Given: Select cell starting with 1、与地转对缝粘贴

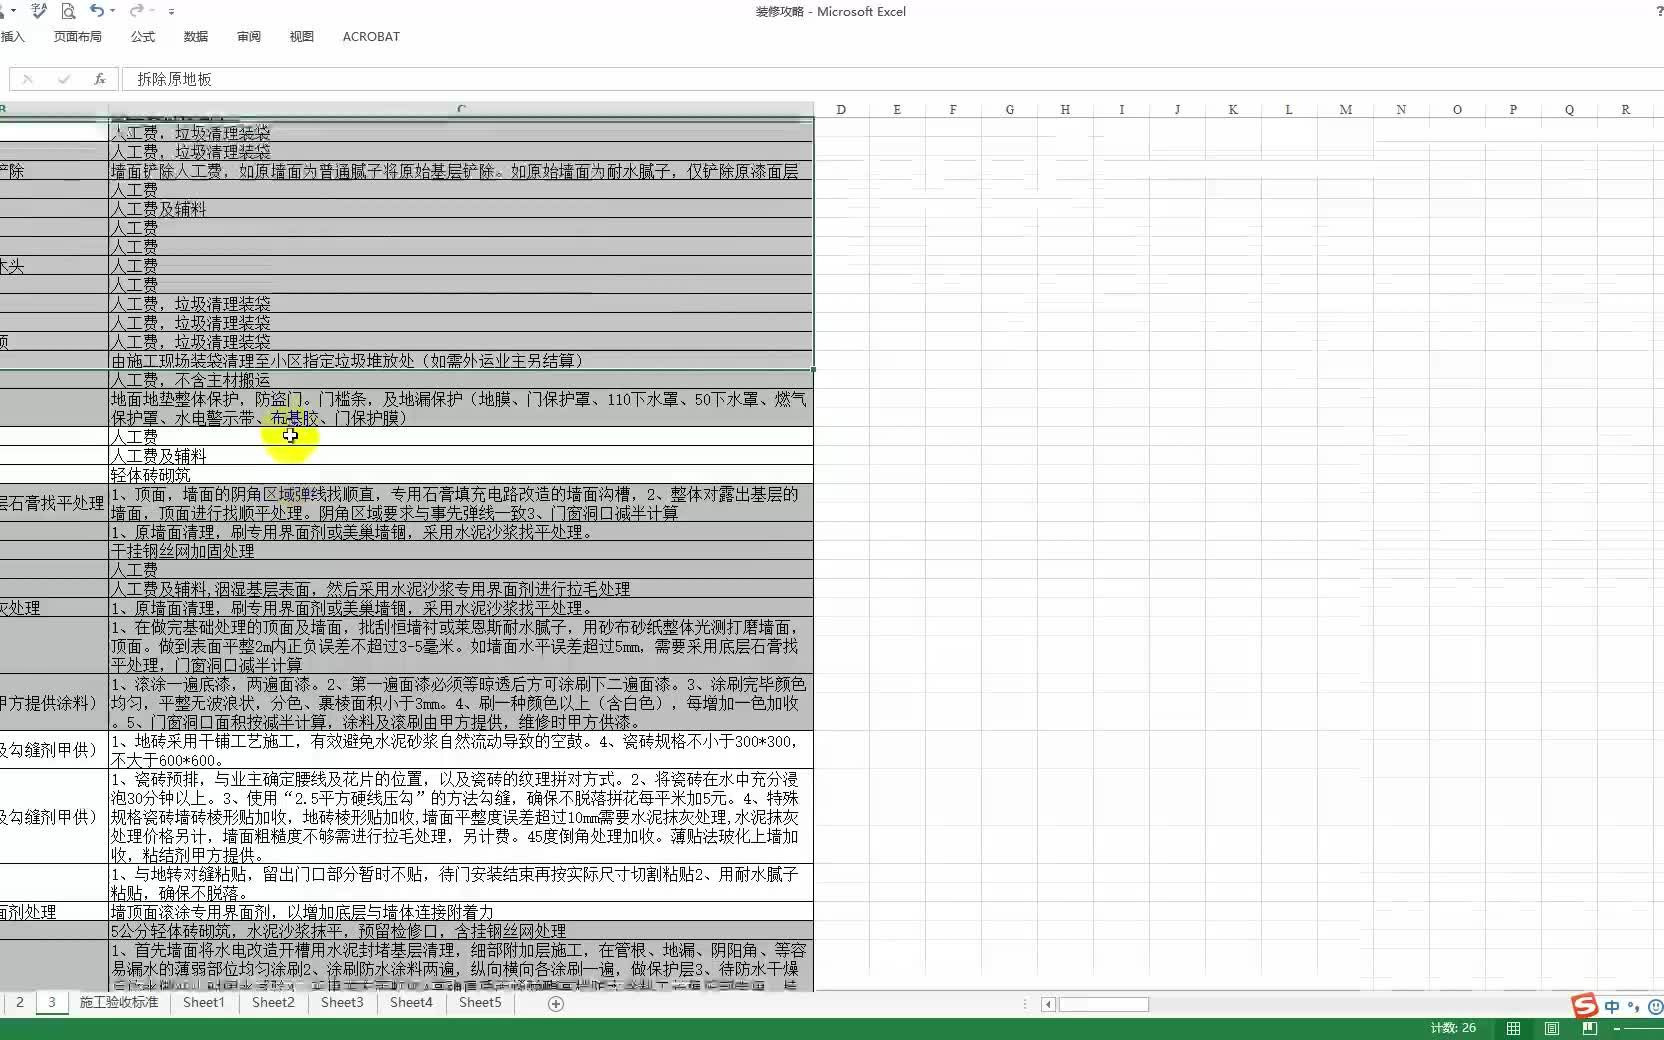Looking at the screenshot, I should pos(461,884).
